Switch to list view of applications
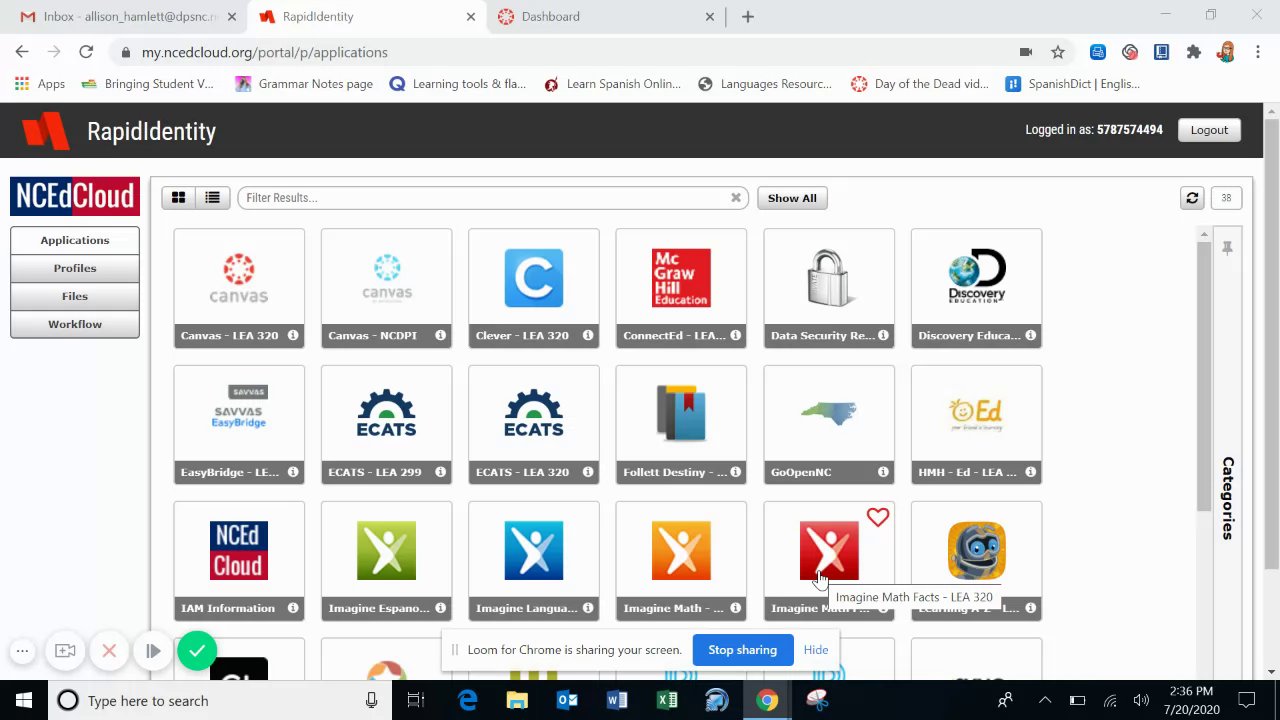The height and width of the screenshot is (720, 1280). tap(212, 198)
